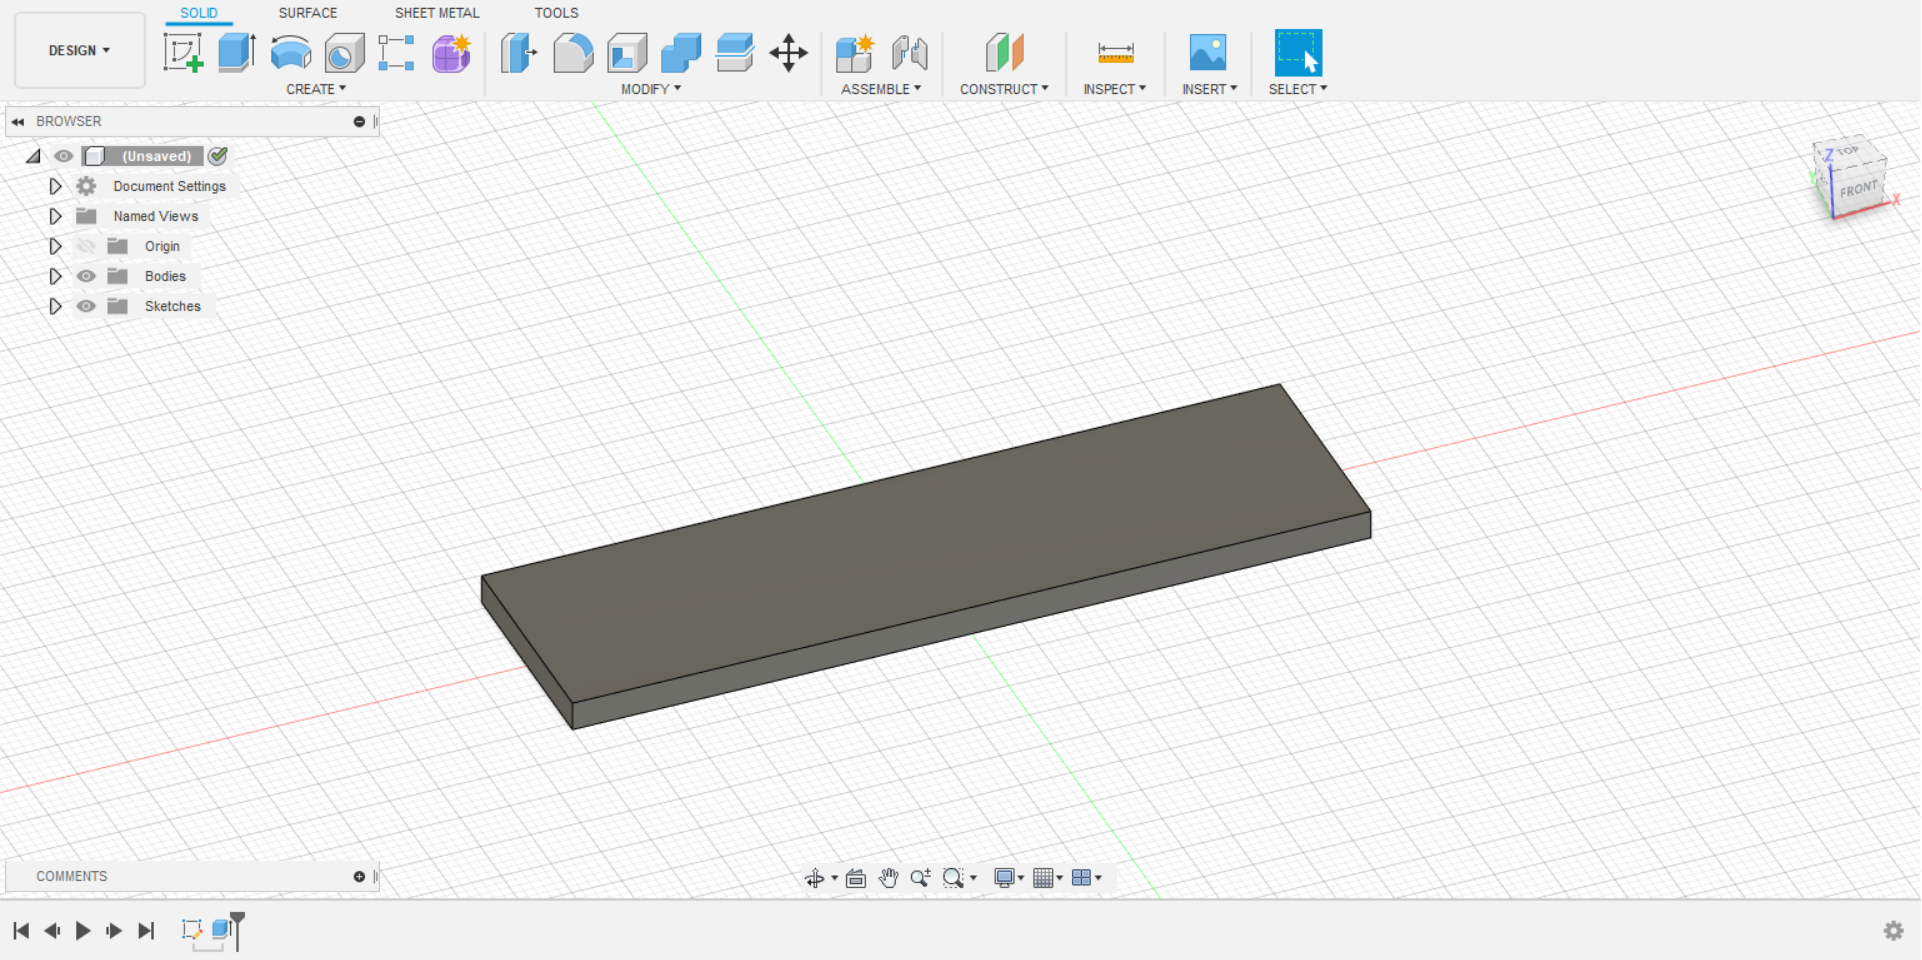Viewport: 1922px width, 960px height.
Task: Hide the Sketches folder
Action: pos(86,306)
